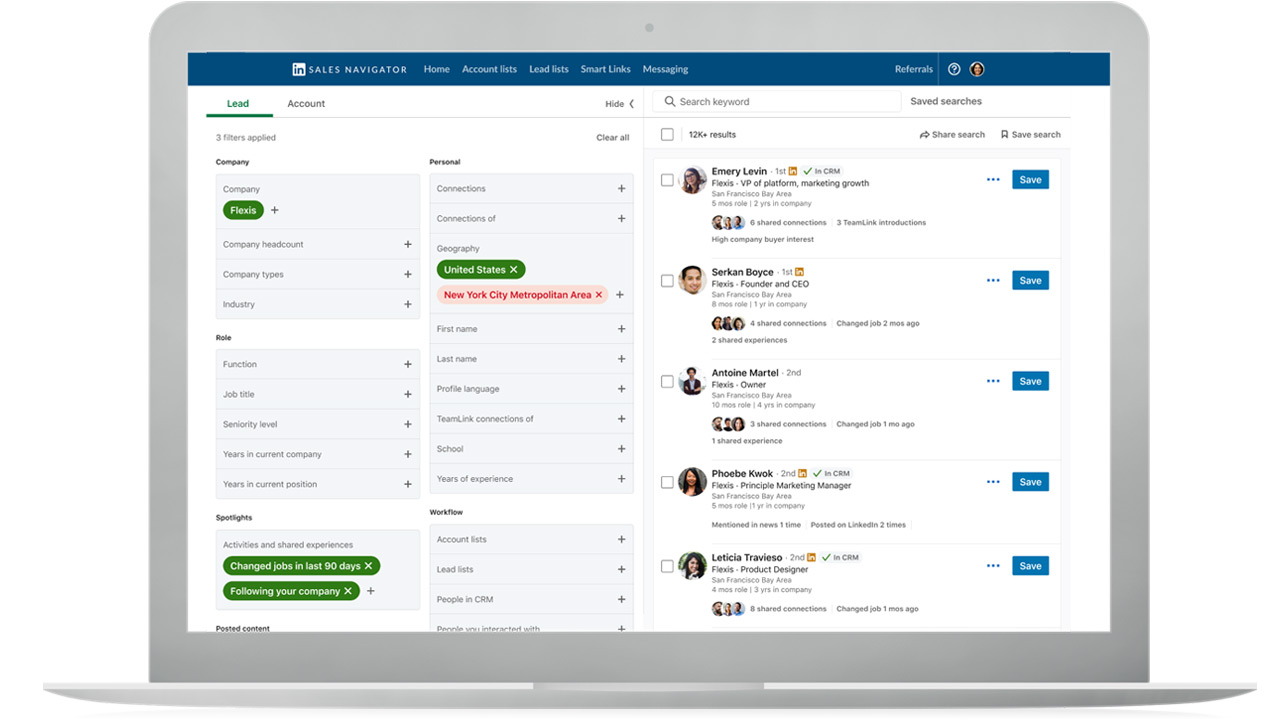Open the user profile avatar menu
1280x720 pixels.
point(977,69)
